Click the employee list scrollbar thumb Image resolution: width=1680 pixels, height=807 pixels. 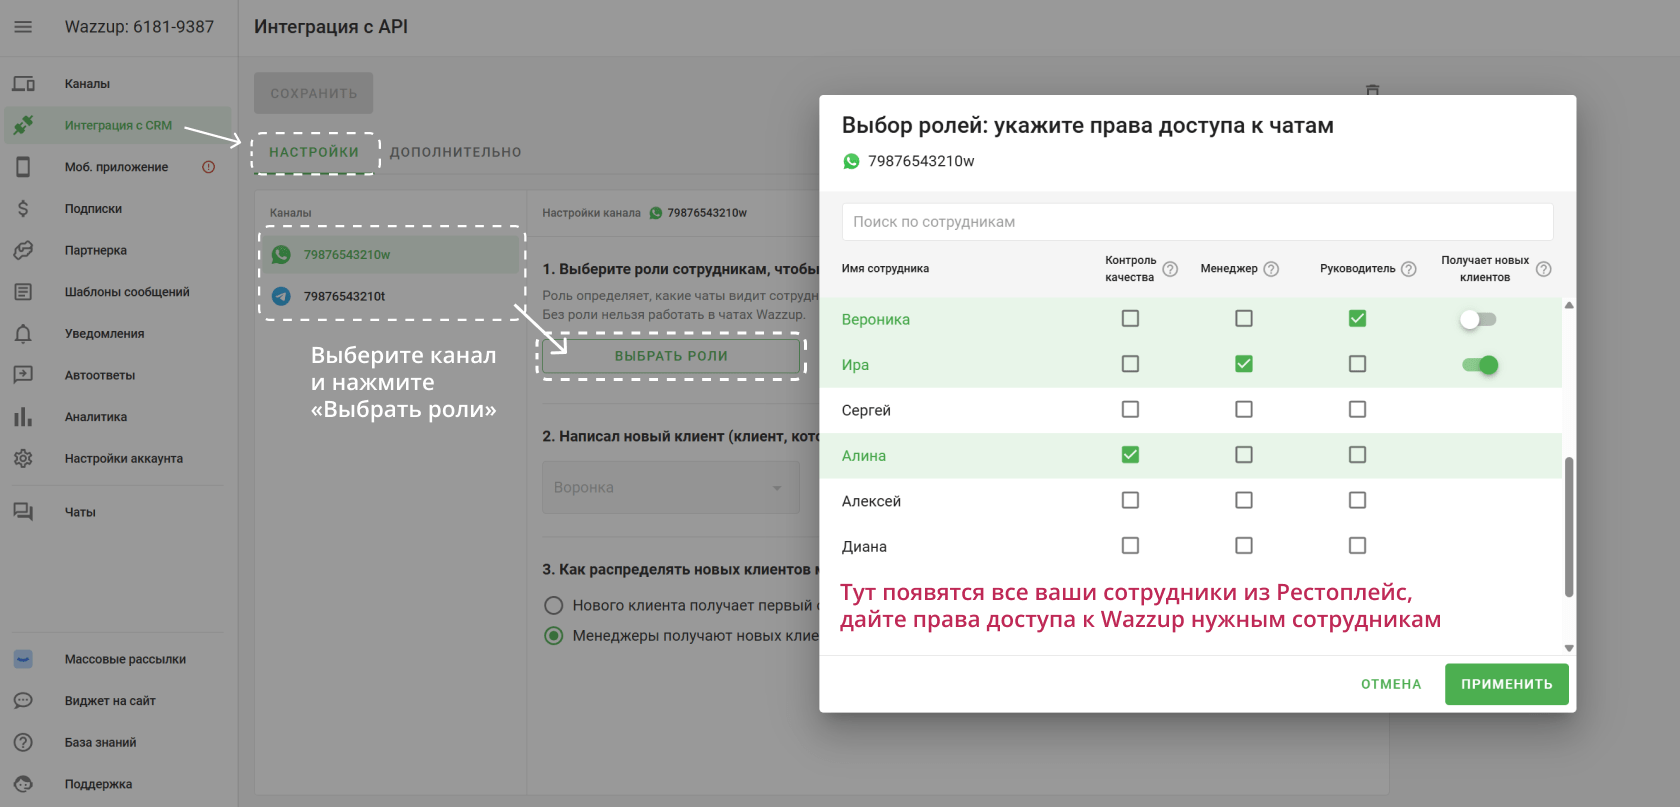coord(1569,527)
